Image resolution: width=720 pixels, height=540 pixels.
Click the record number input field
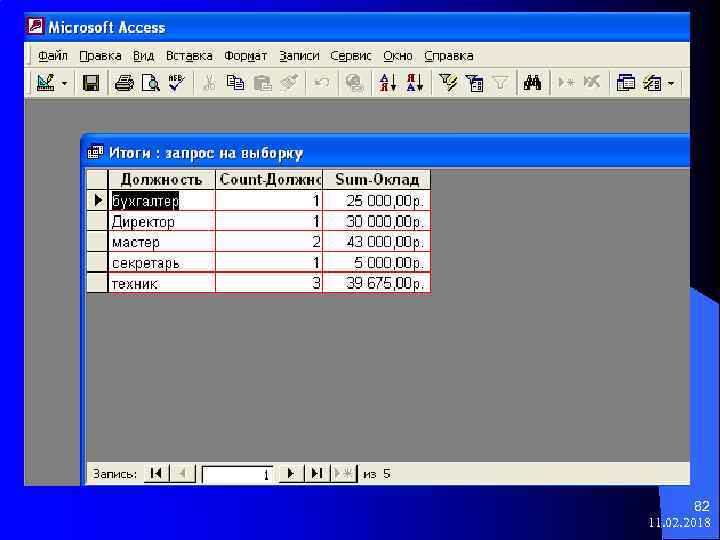click(237, 474)
